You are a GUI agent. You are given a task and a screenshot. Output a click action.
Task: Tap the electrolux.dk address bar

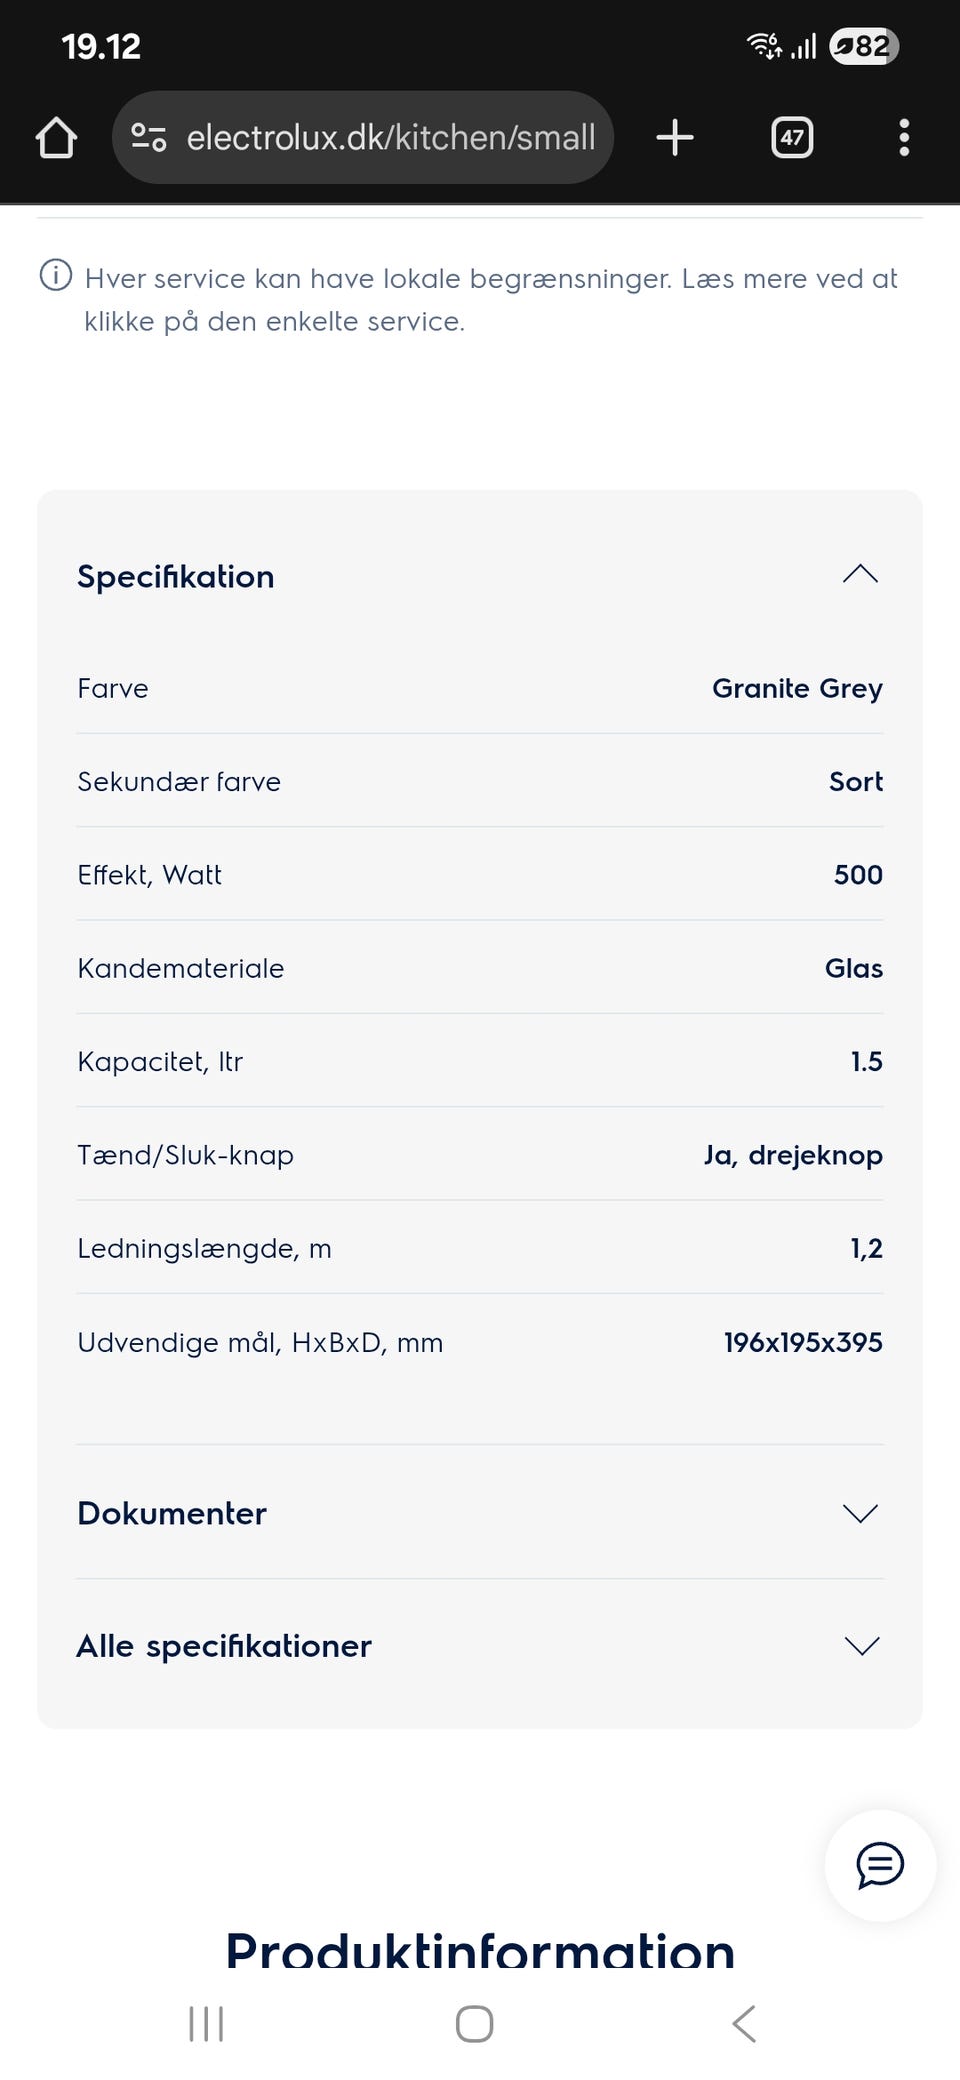point(390,138)
